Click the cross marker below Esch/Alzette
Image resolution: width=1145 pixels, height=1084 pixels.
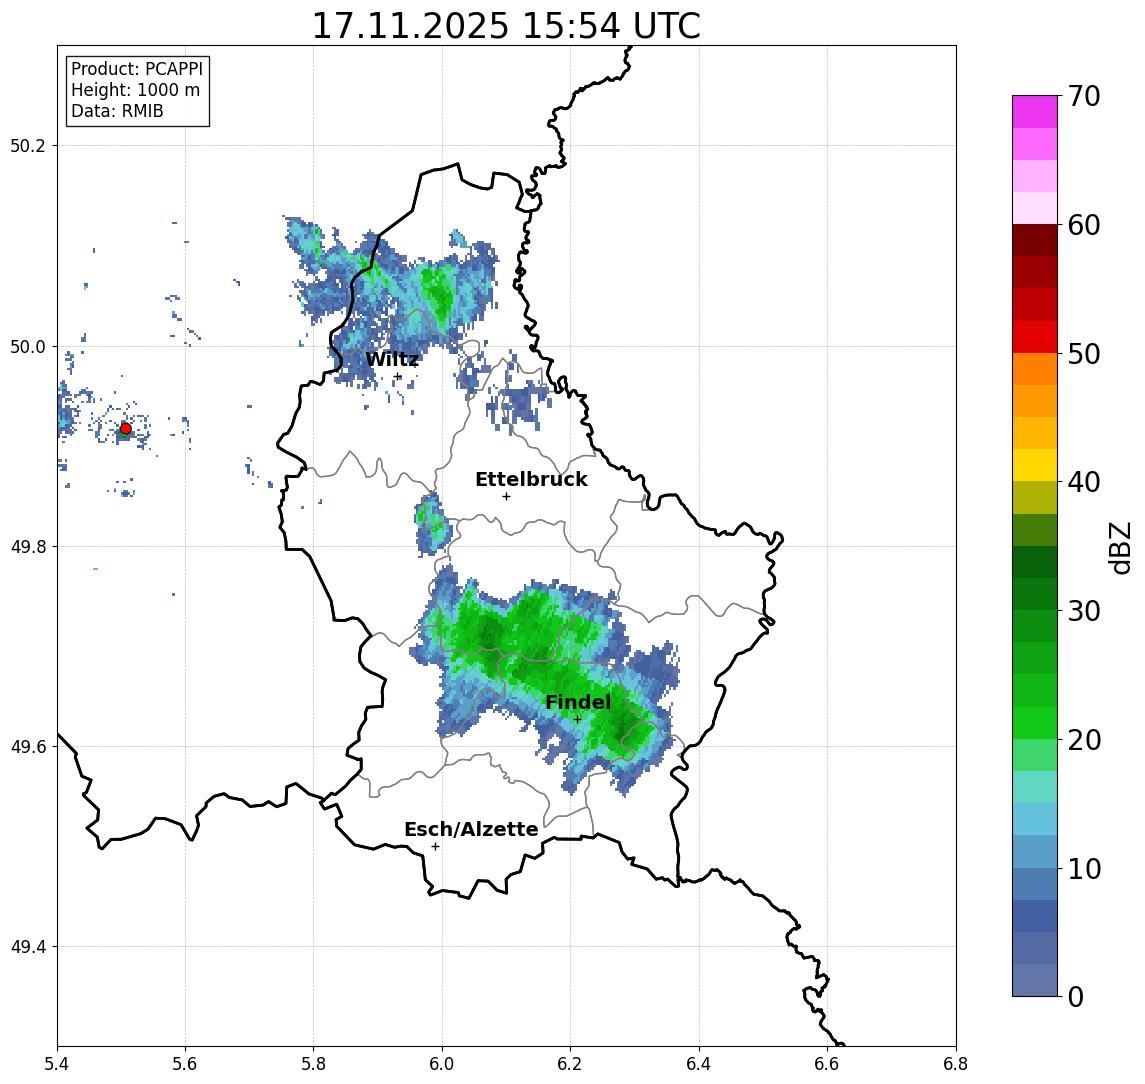point(435,847)
